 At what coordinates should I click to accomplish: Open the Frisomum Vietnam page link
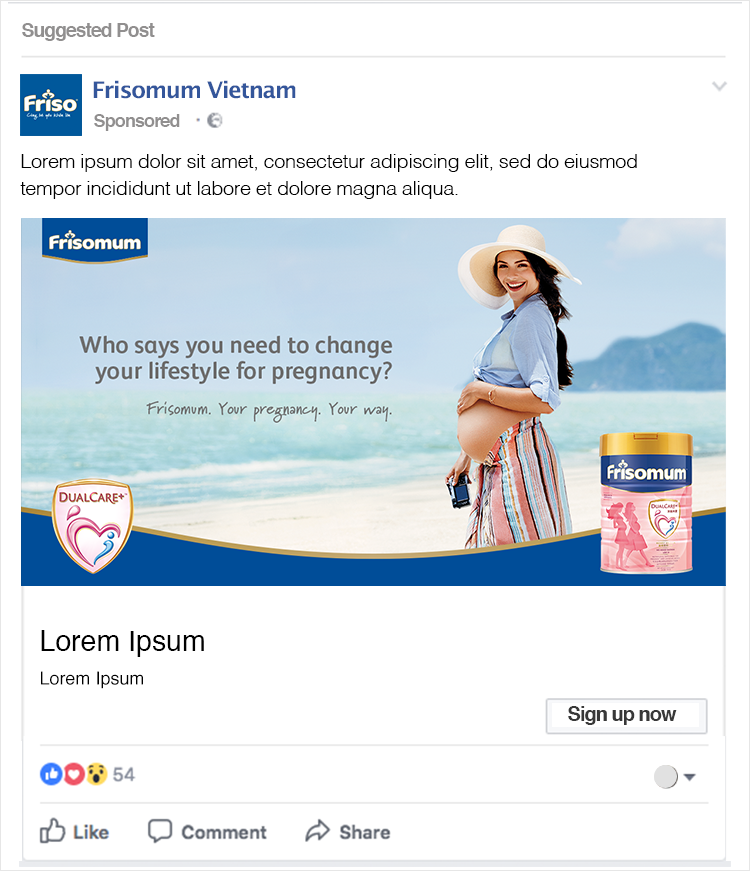[x=194, y=90]
